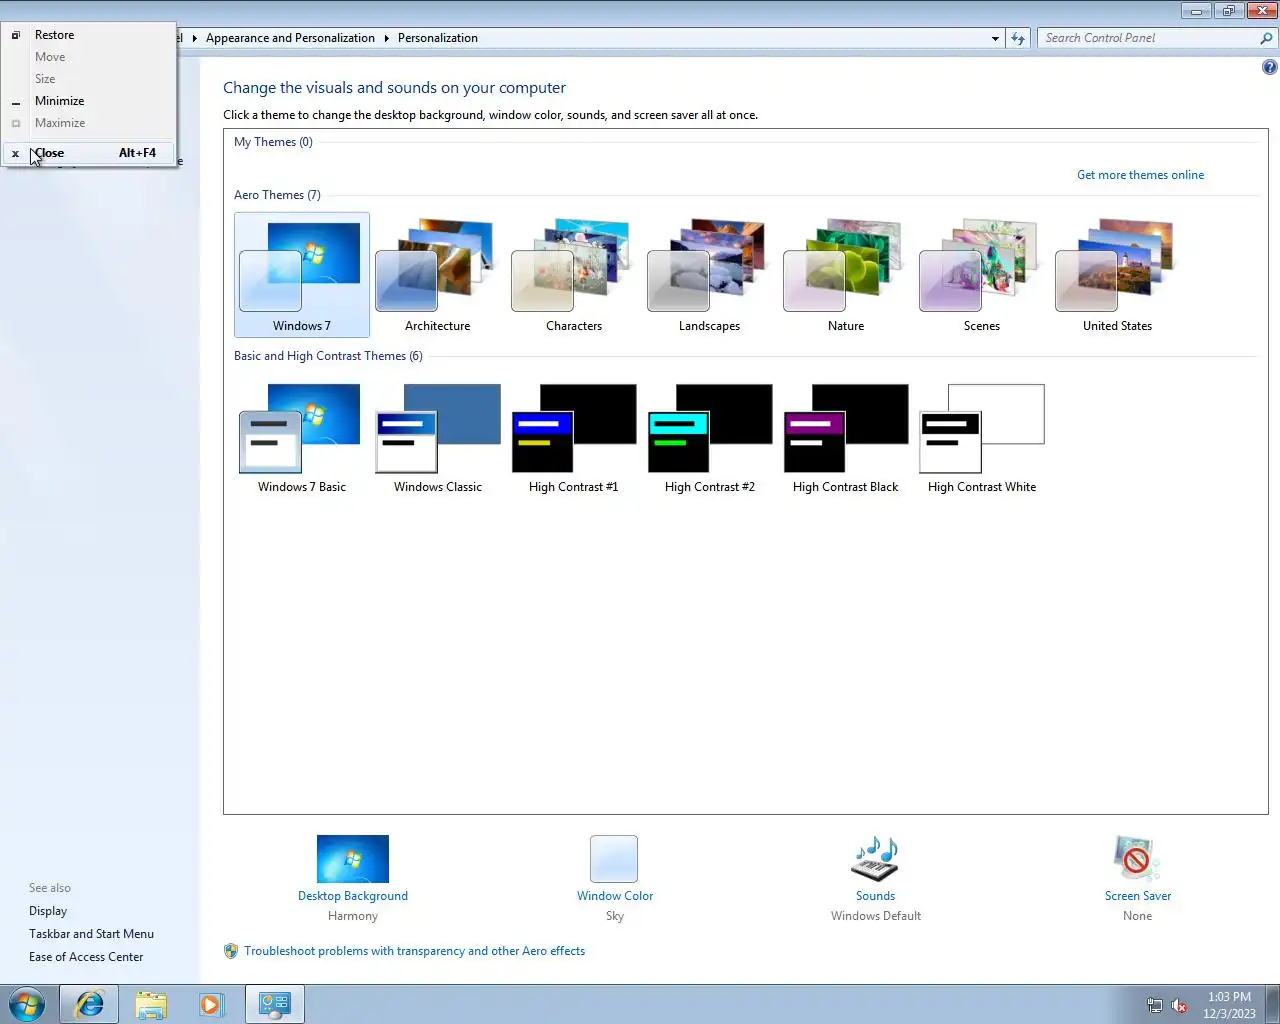Click the shield icon beside Troubleshoot link
Image resolution: width=1280 pixels, height=1024 pixels.
231,951
